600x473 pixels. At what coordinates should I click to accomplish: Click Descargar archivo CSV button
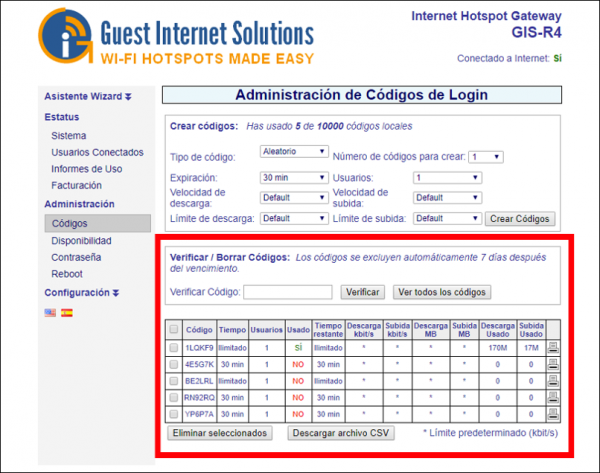pyautogui.click(x=341, y=433)
